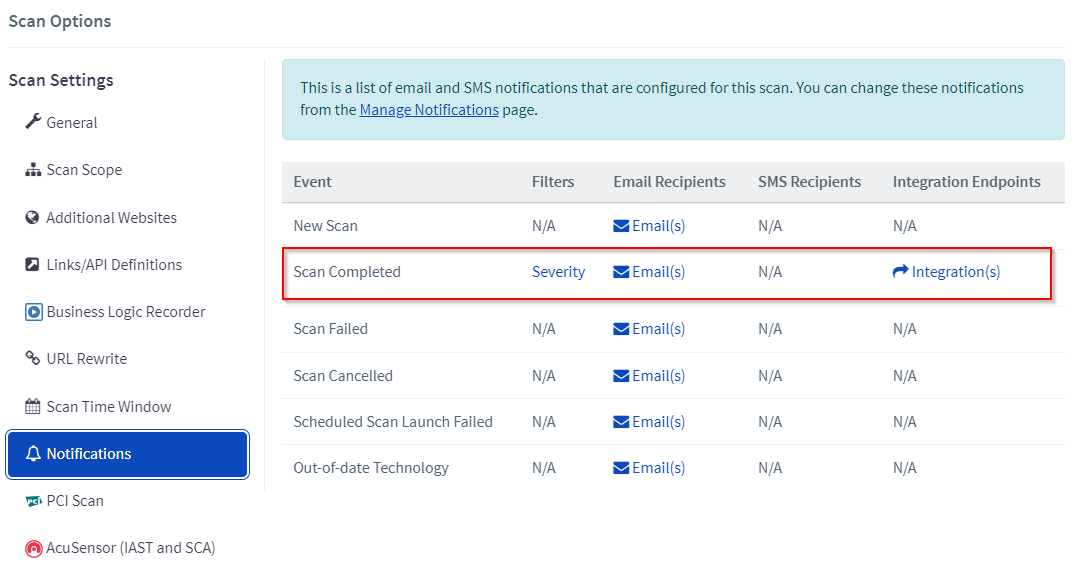Click the sitemap icon for Scan Scope
Screen dimensions: 1076x585
coord(33,170)
